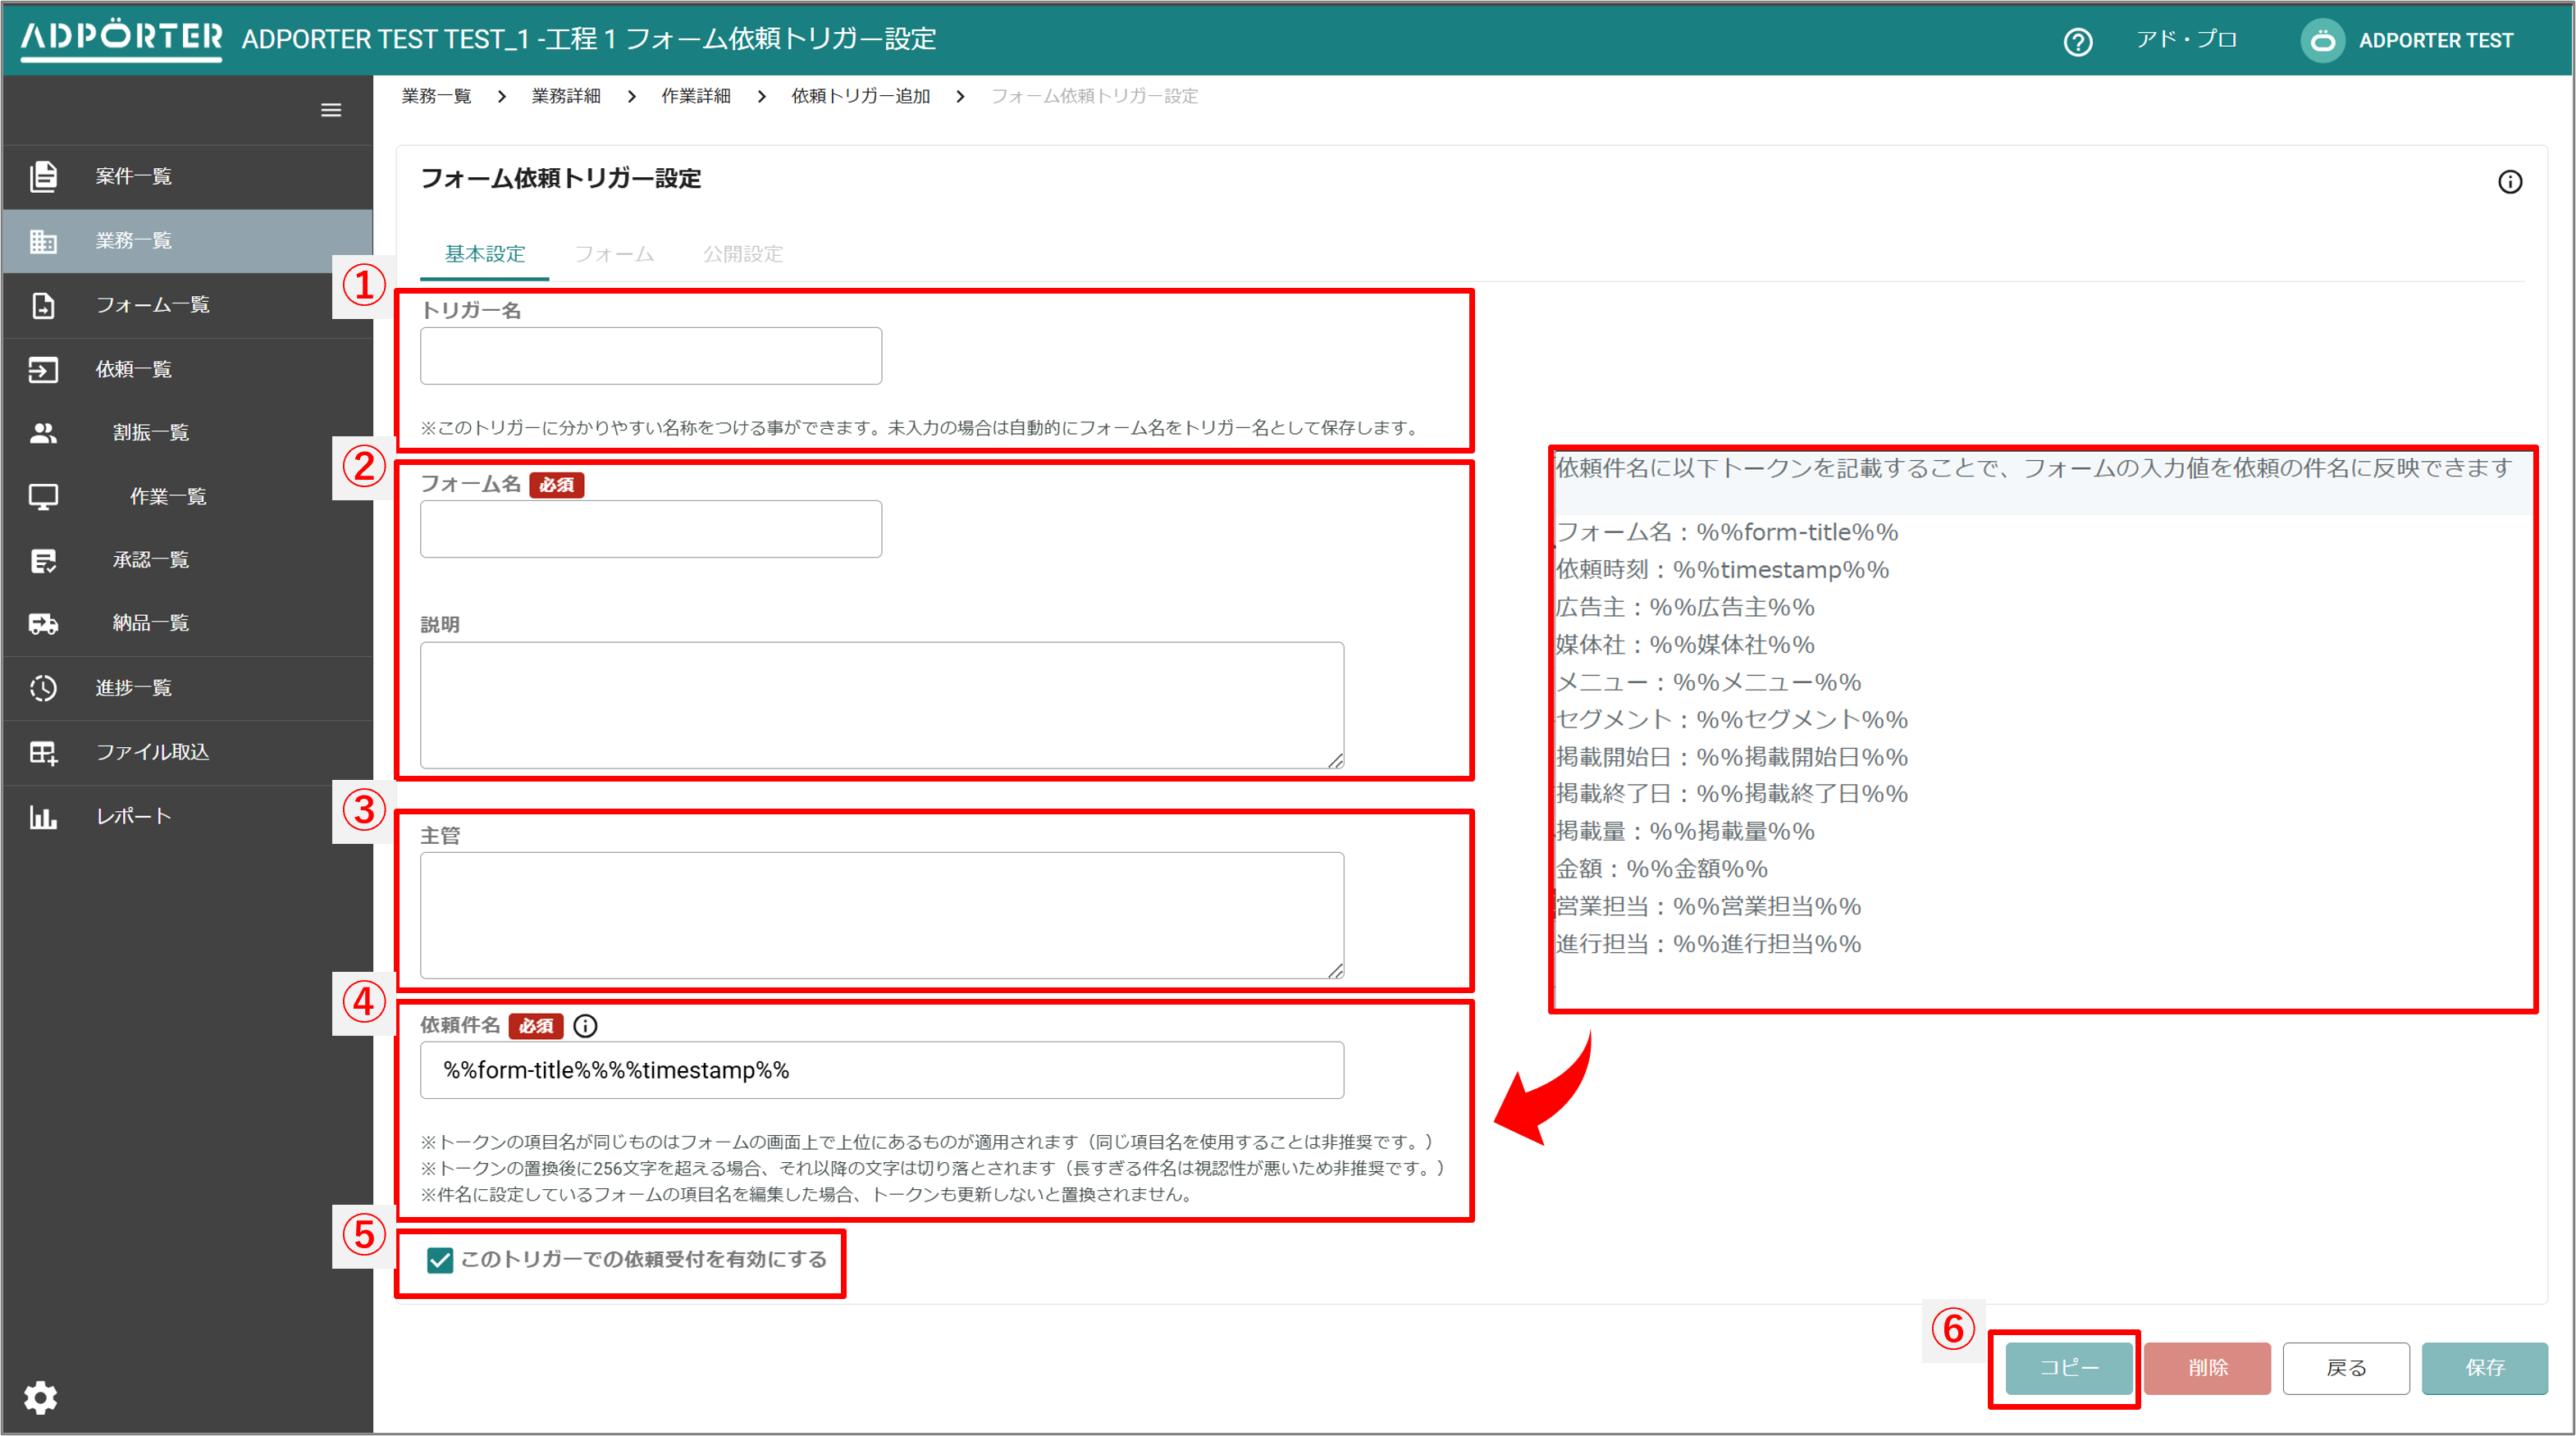
Task: Click the 削除 button
Action: pos(2207,1368)
